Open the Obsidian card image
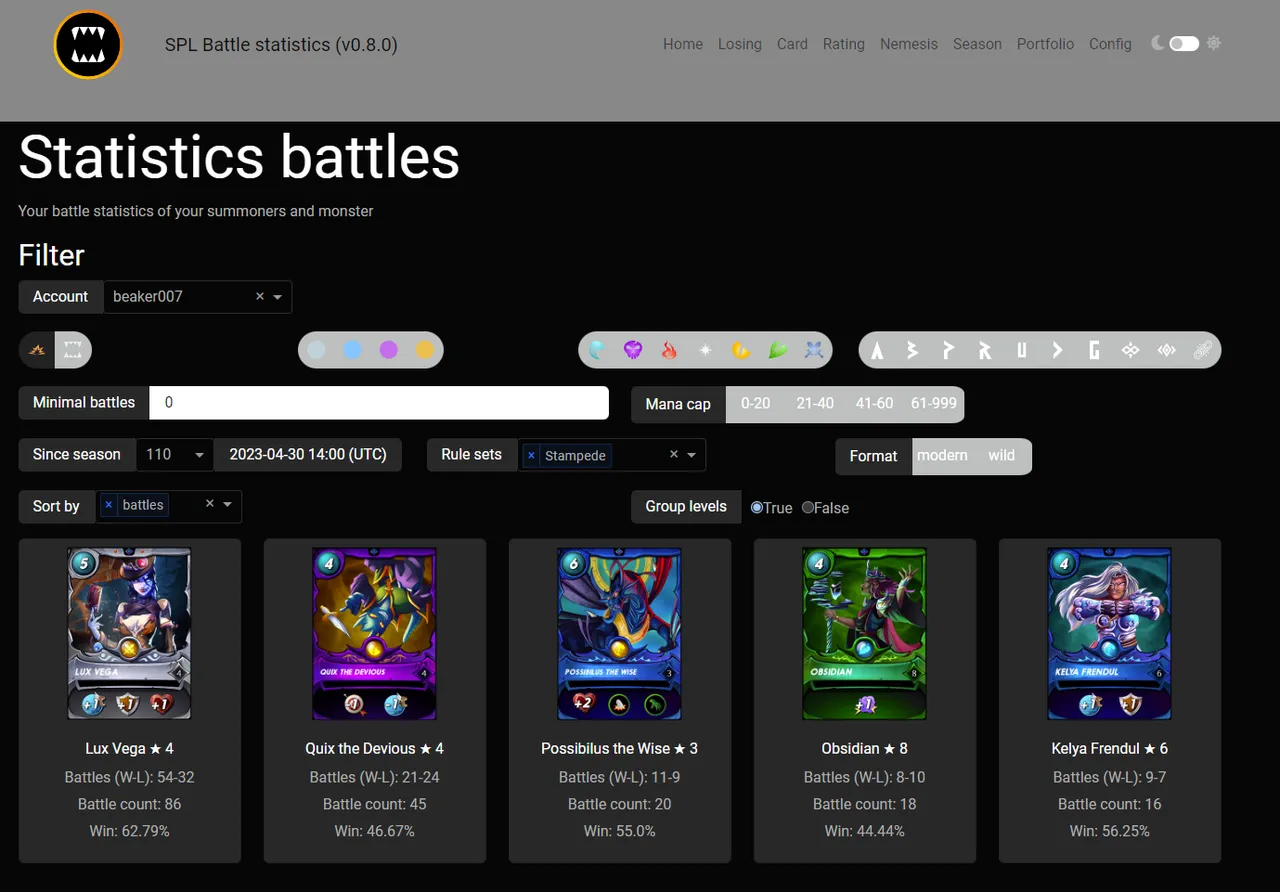 tap(864, 634)
